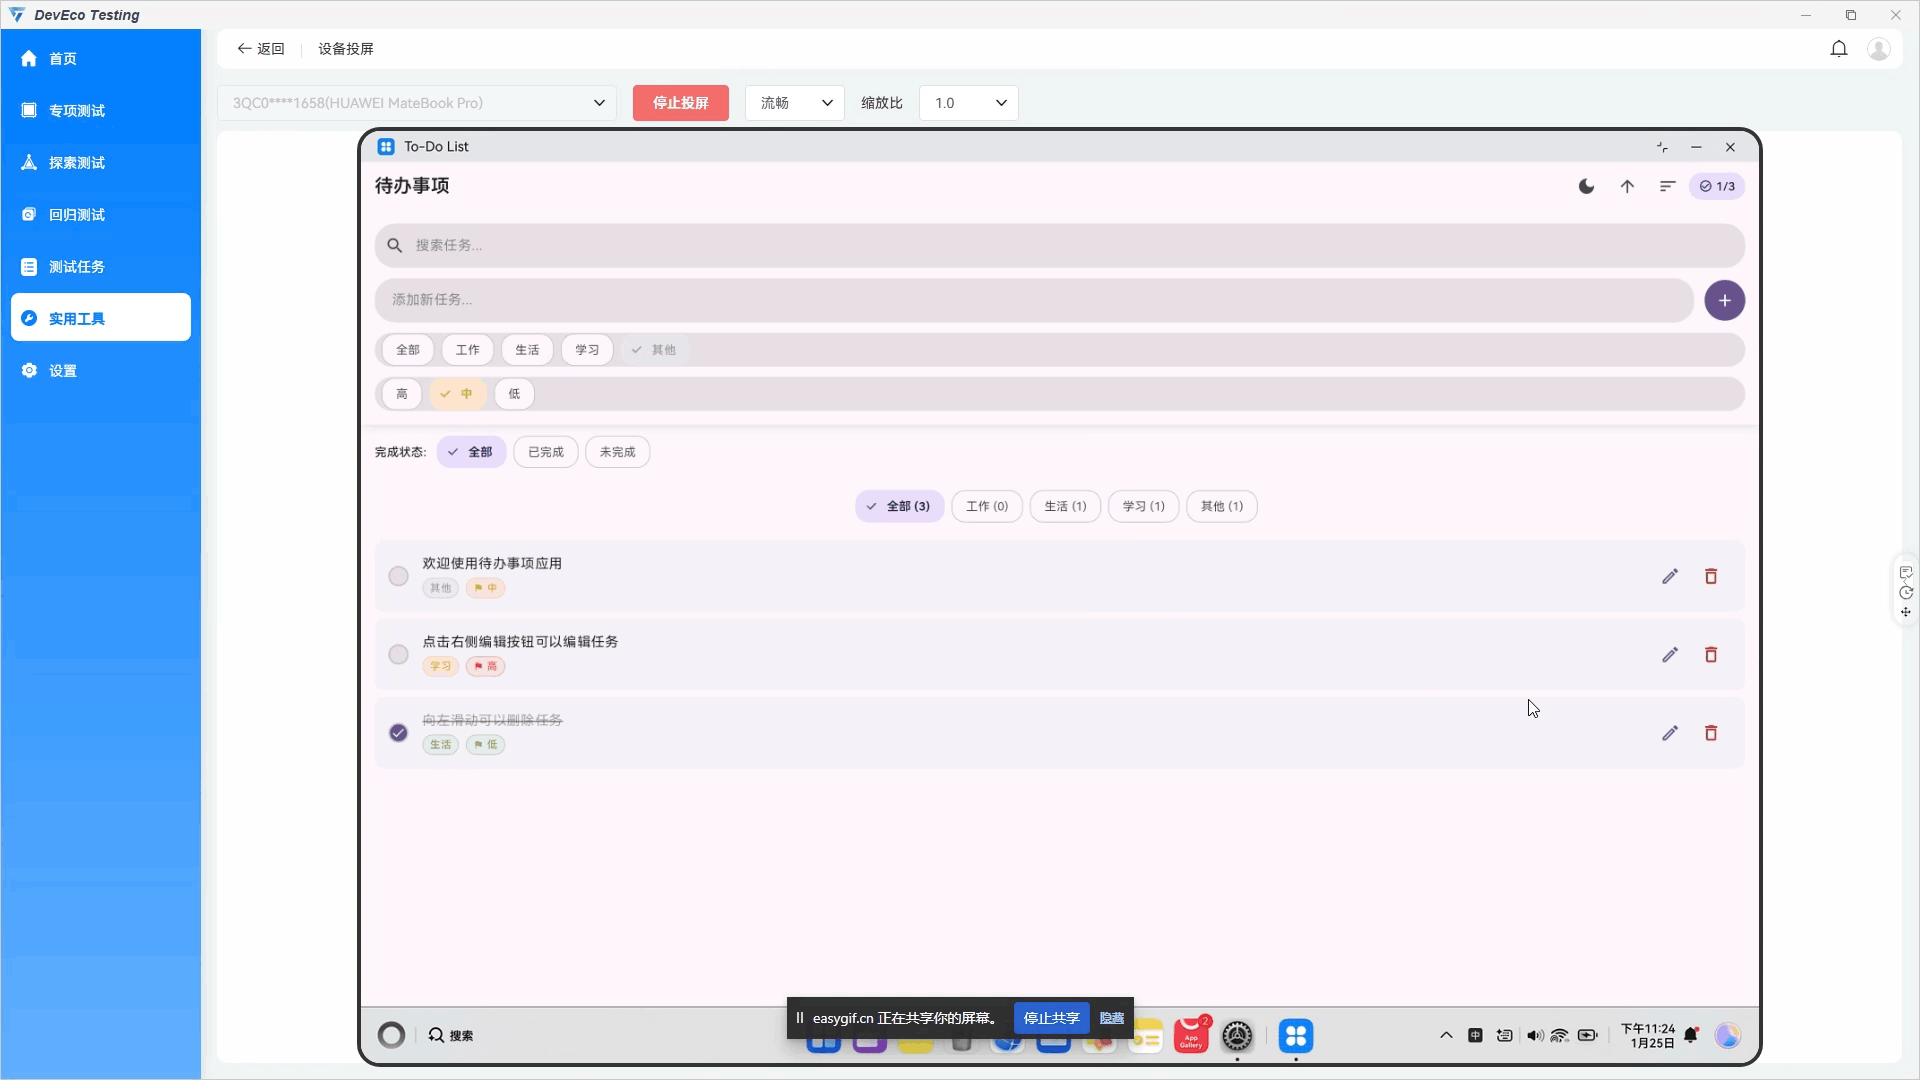
Task: Click the 停止投屏 button
Action: [x=680, y=103]
